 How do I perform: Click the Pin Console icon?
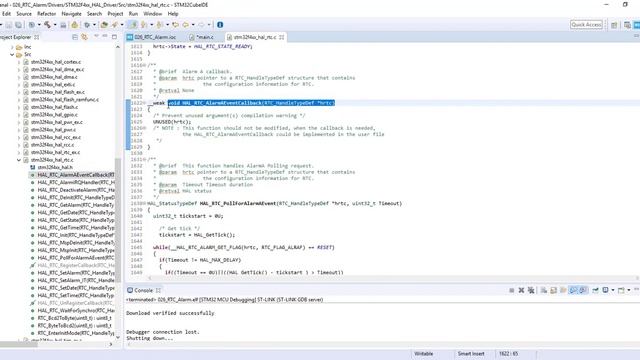pos(595,290)
